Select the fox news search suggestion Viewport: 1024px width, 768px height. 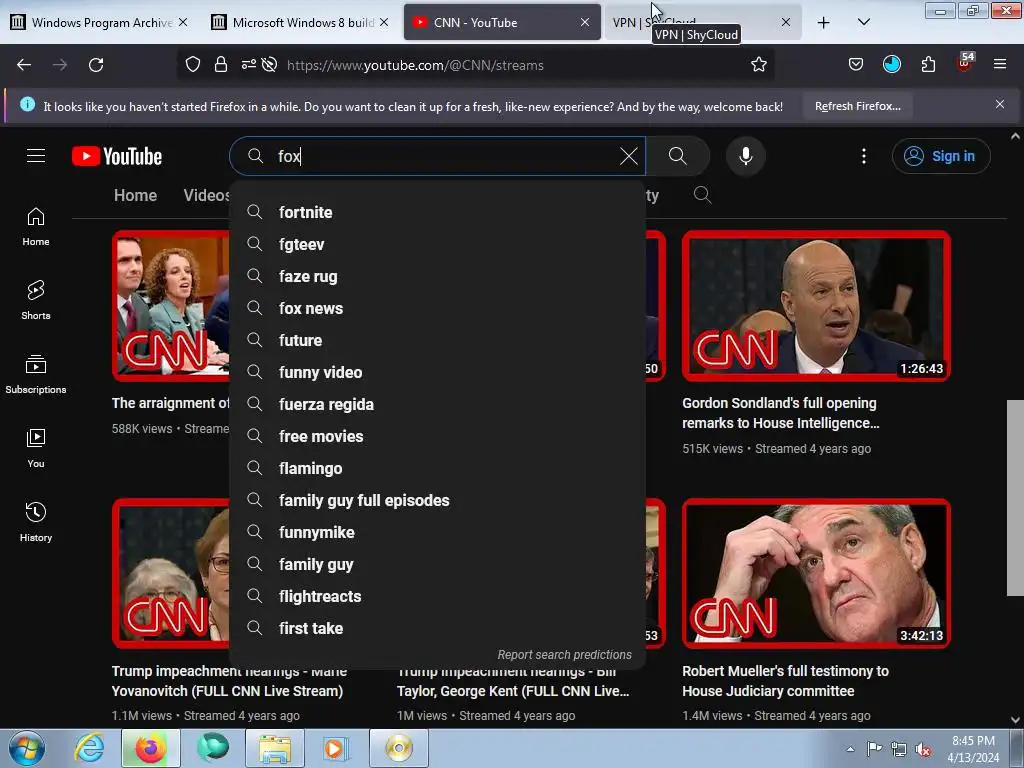click(x=438, y=308)
